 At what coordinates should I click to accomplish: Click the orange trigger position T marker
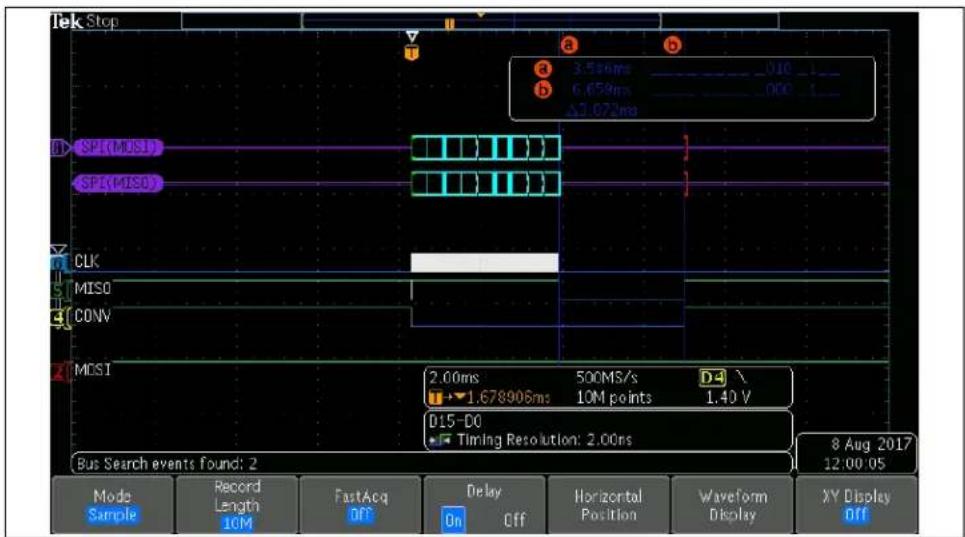pyautogui.click(x=412, y=54)
